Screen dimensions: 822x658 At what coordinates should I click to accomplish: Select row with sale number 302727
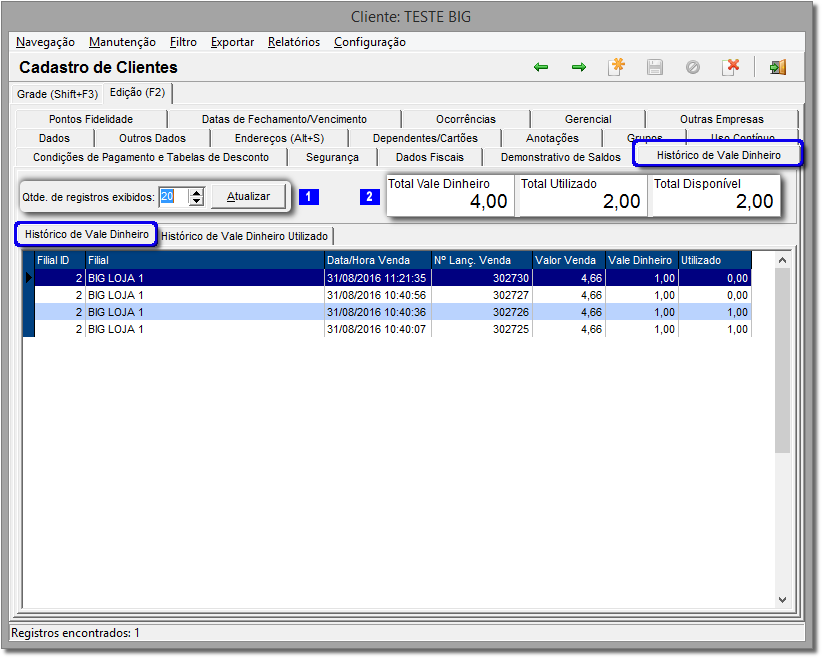coord(393,295)
